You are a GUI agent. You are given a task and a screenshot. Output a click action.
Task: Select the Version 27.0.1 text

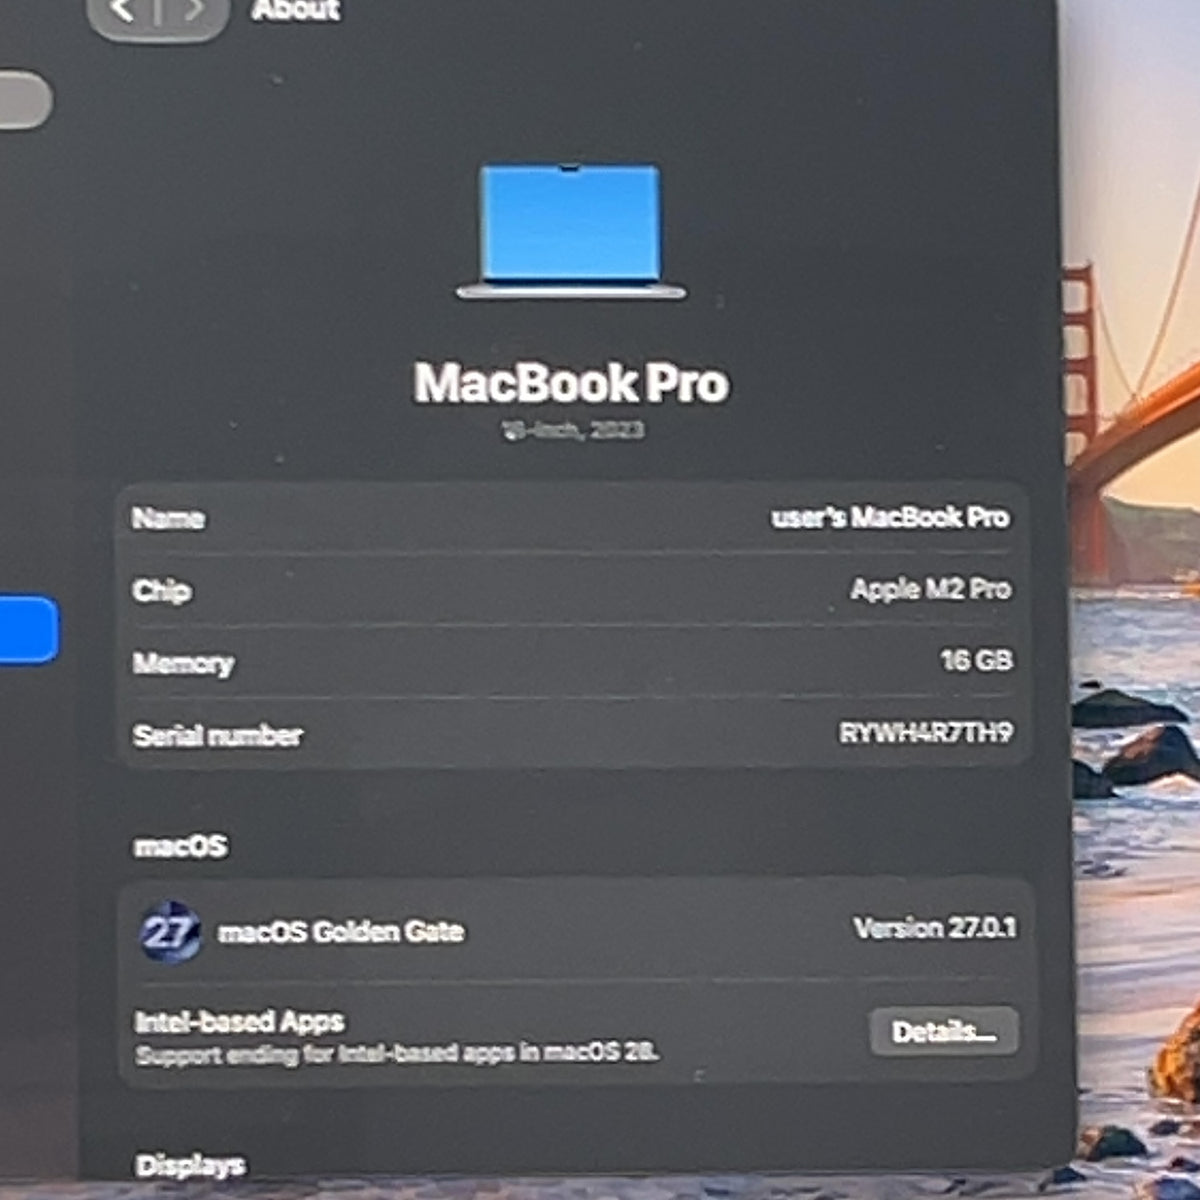(935, 928)
